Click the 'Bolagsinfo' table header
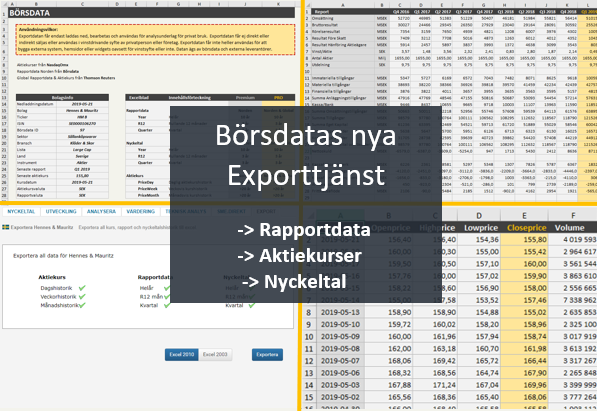 click(62, 98)
